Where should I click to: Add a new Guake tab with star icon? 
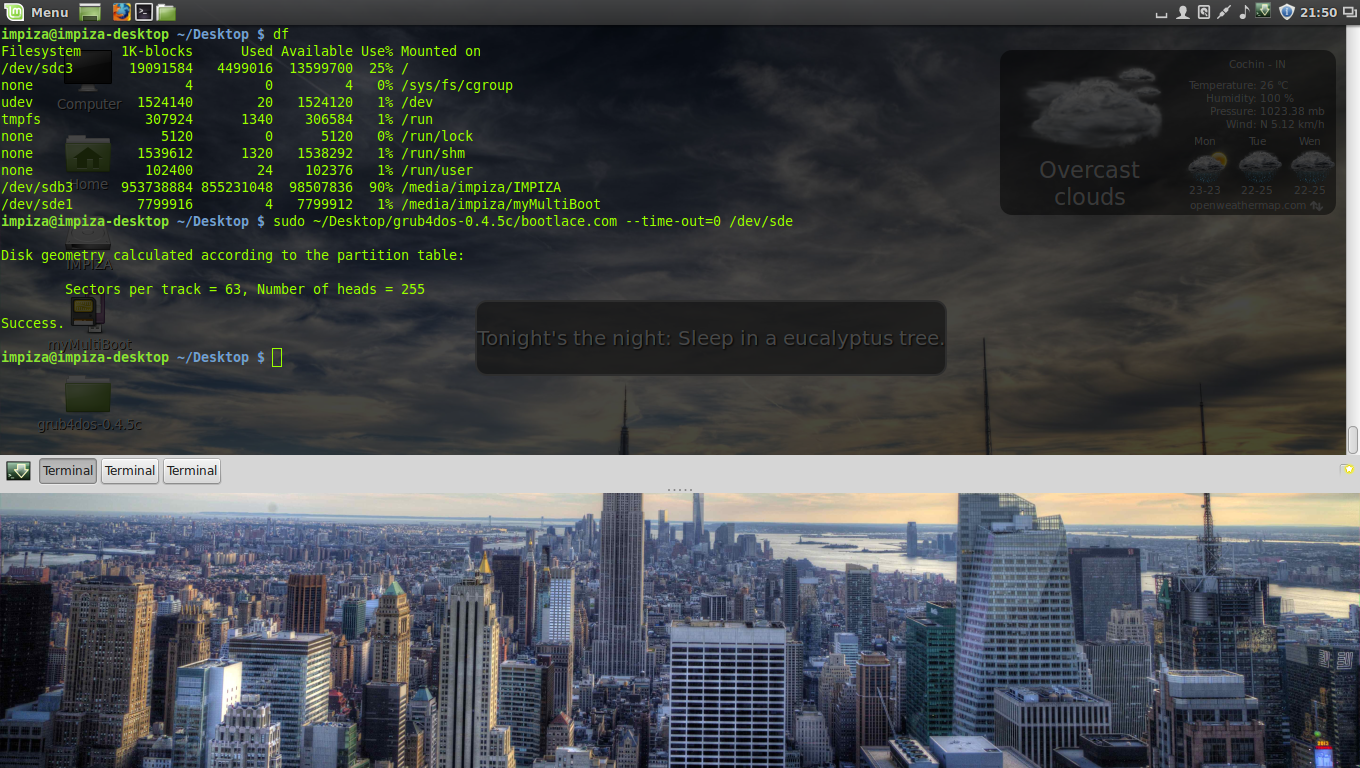[x=1347, y=468]
